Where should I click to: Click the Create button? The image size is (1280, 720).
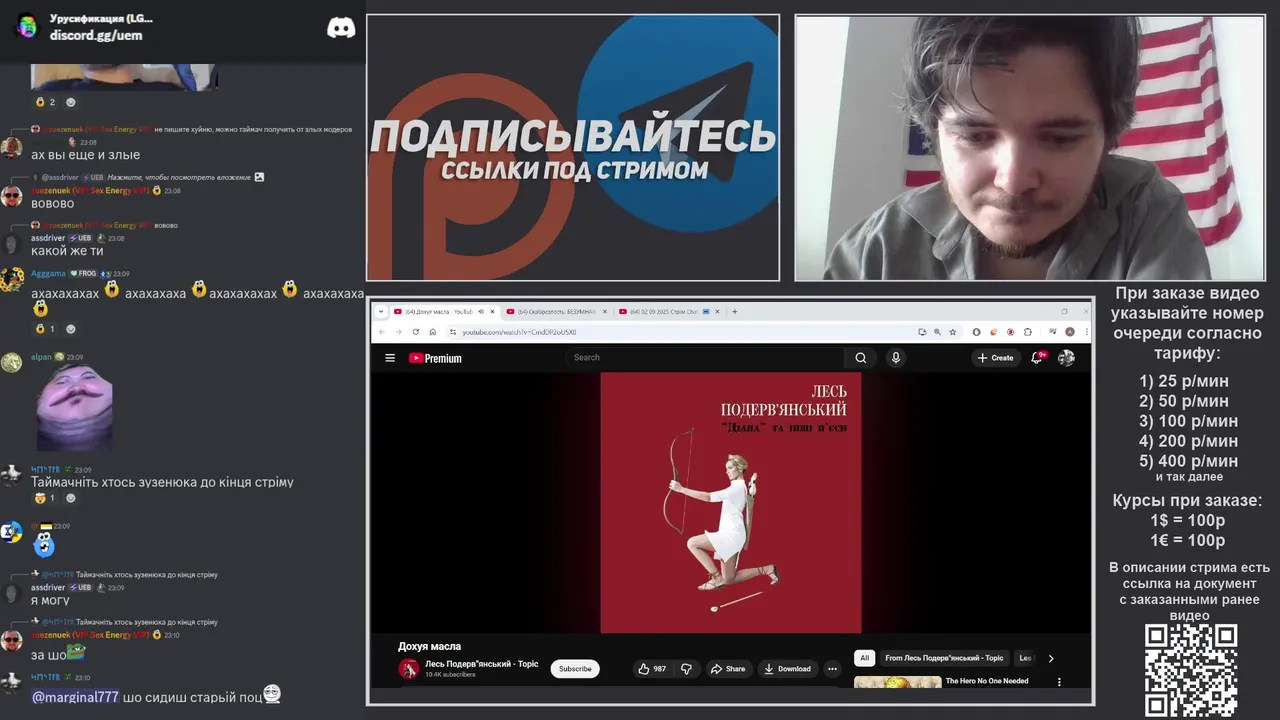(996, 358)
